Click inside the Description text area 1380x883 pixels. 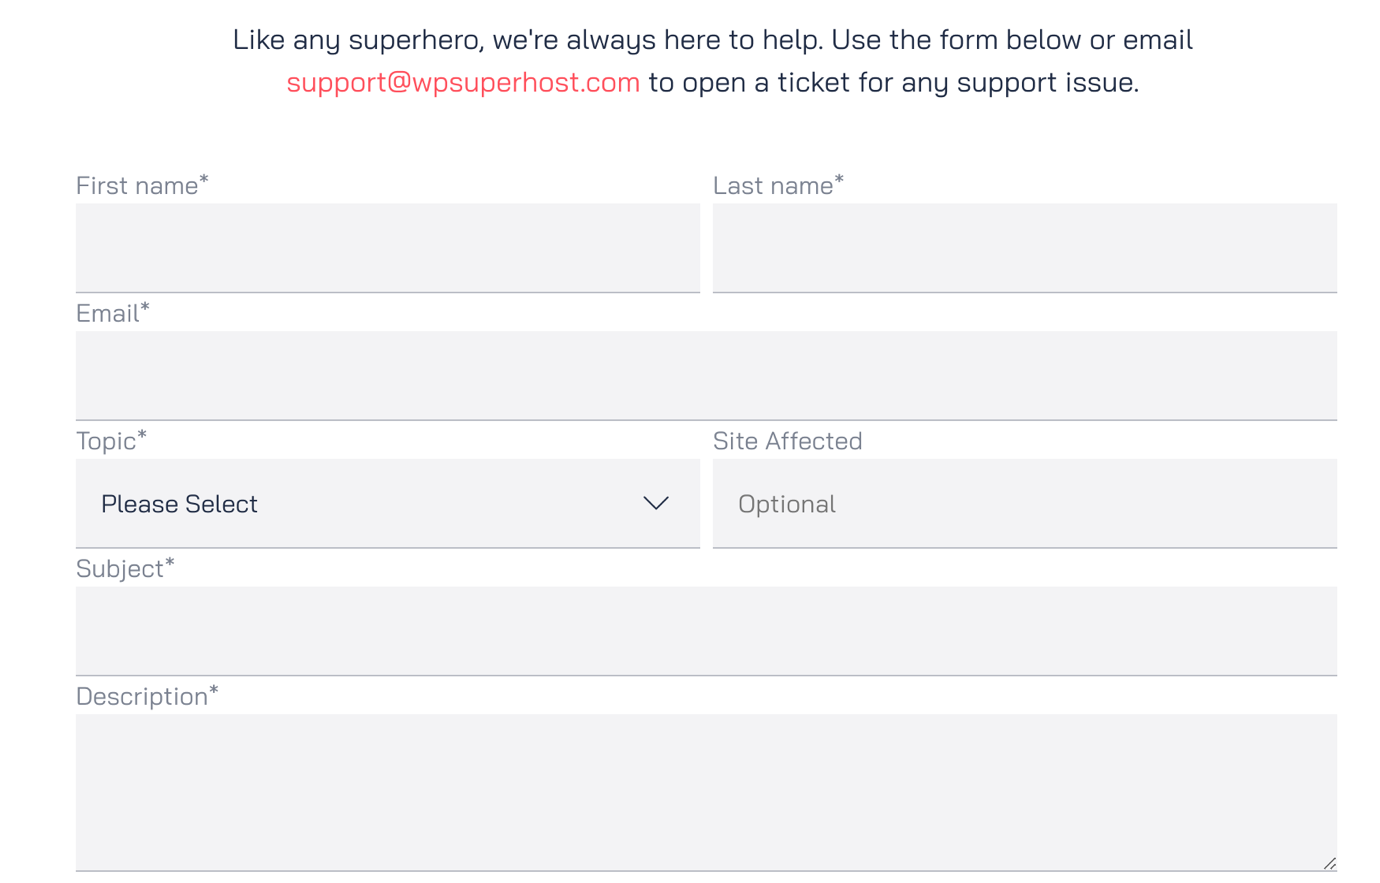[x=706, y=790]
